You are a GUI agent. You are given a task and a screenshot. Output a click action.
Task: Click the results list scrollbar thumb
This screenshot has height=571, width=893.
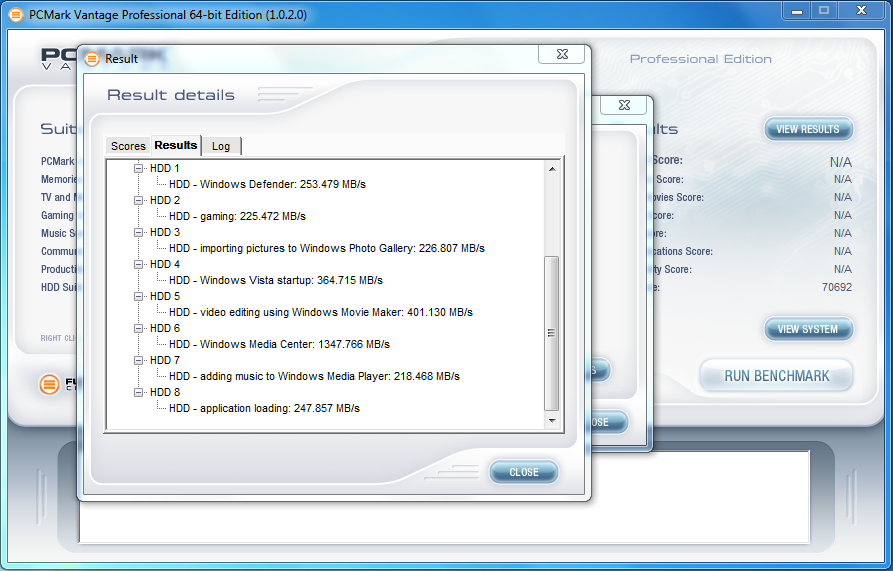pyautogui.click(x=551, y=333)
